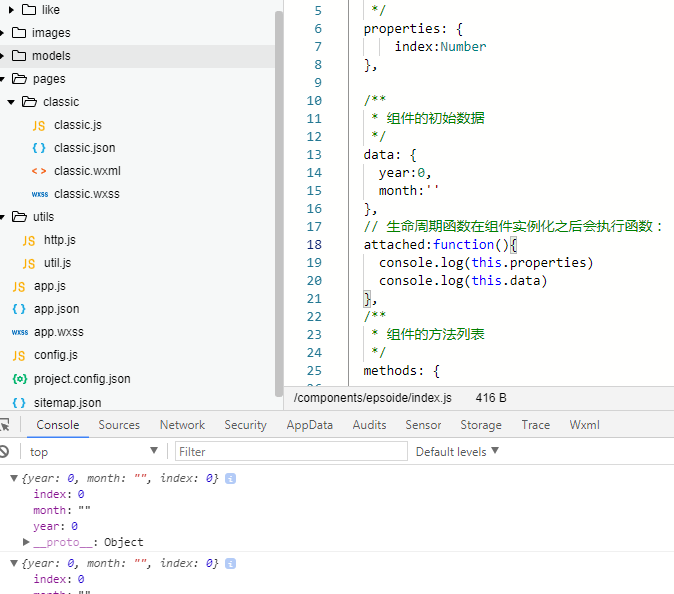Screen dimensions: 674x594
Task: Open the top context dropdown
Action: point(93,451)
